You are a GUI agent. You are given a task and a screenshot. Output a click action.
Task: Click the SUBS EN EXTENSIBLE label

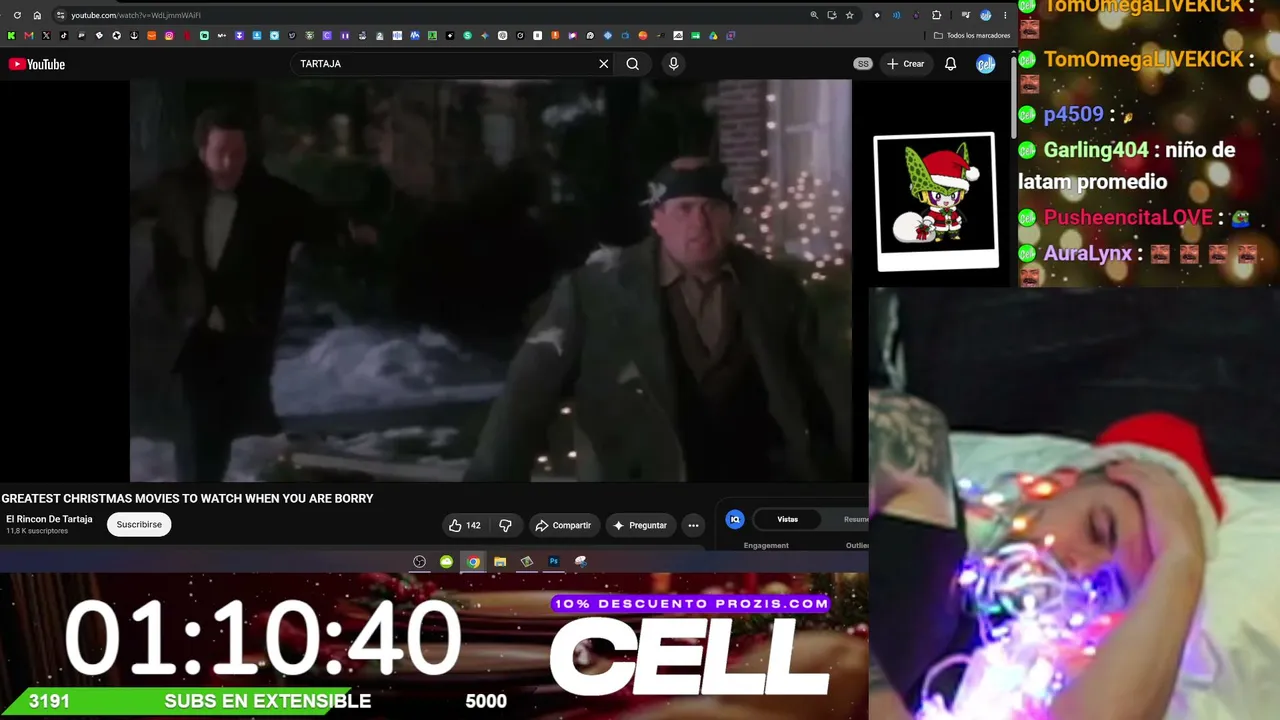pyautogui.click(x=268, y=701)
